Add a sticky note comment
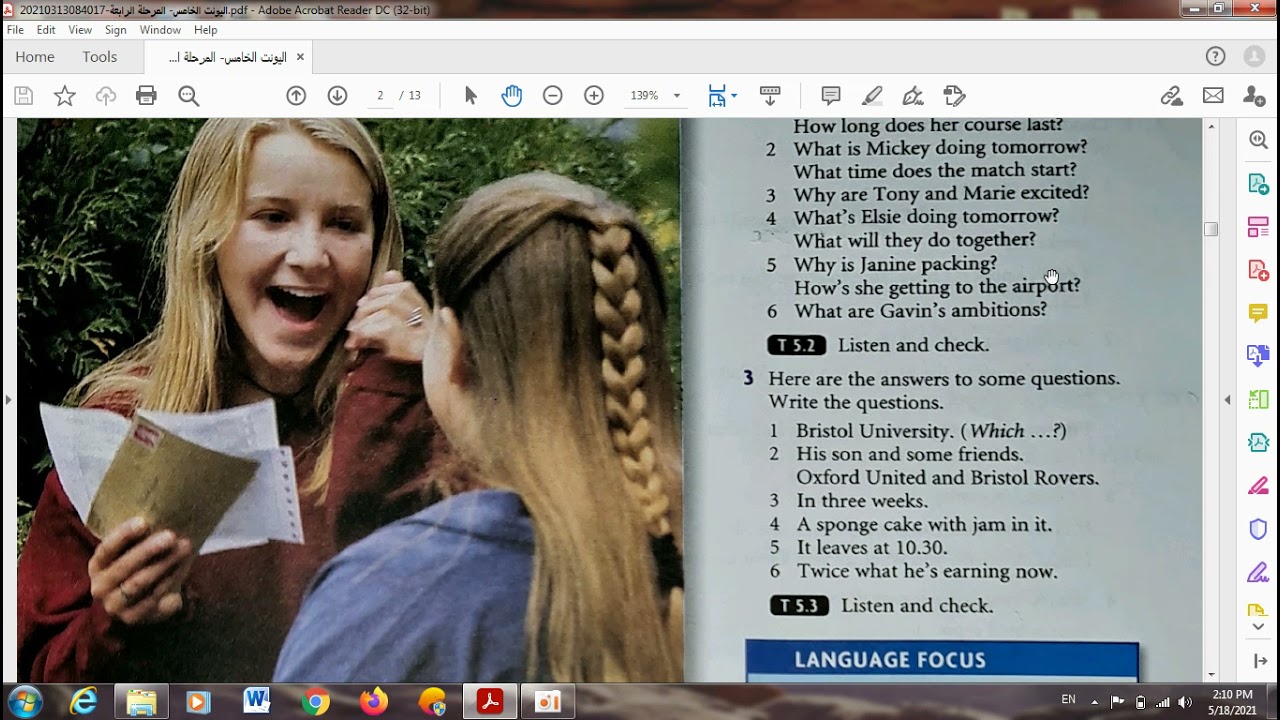 [x=831, y=96]
